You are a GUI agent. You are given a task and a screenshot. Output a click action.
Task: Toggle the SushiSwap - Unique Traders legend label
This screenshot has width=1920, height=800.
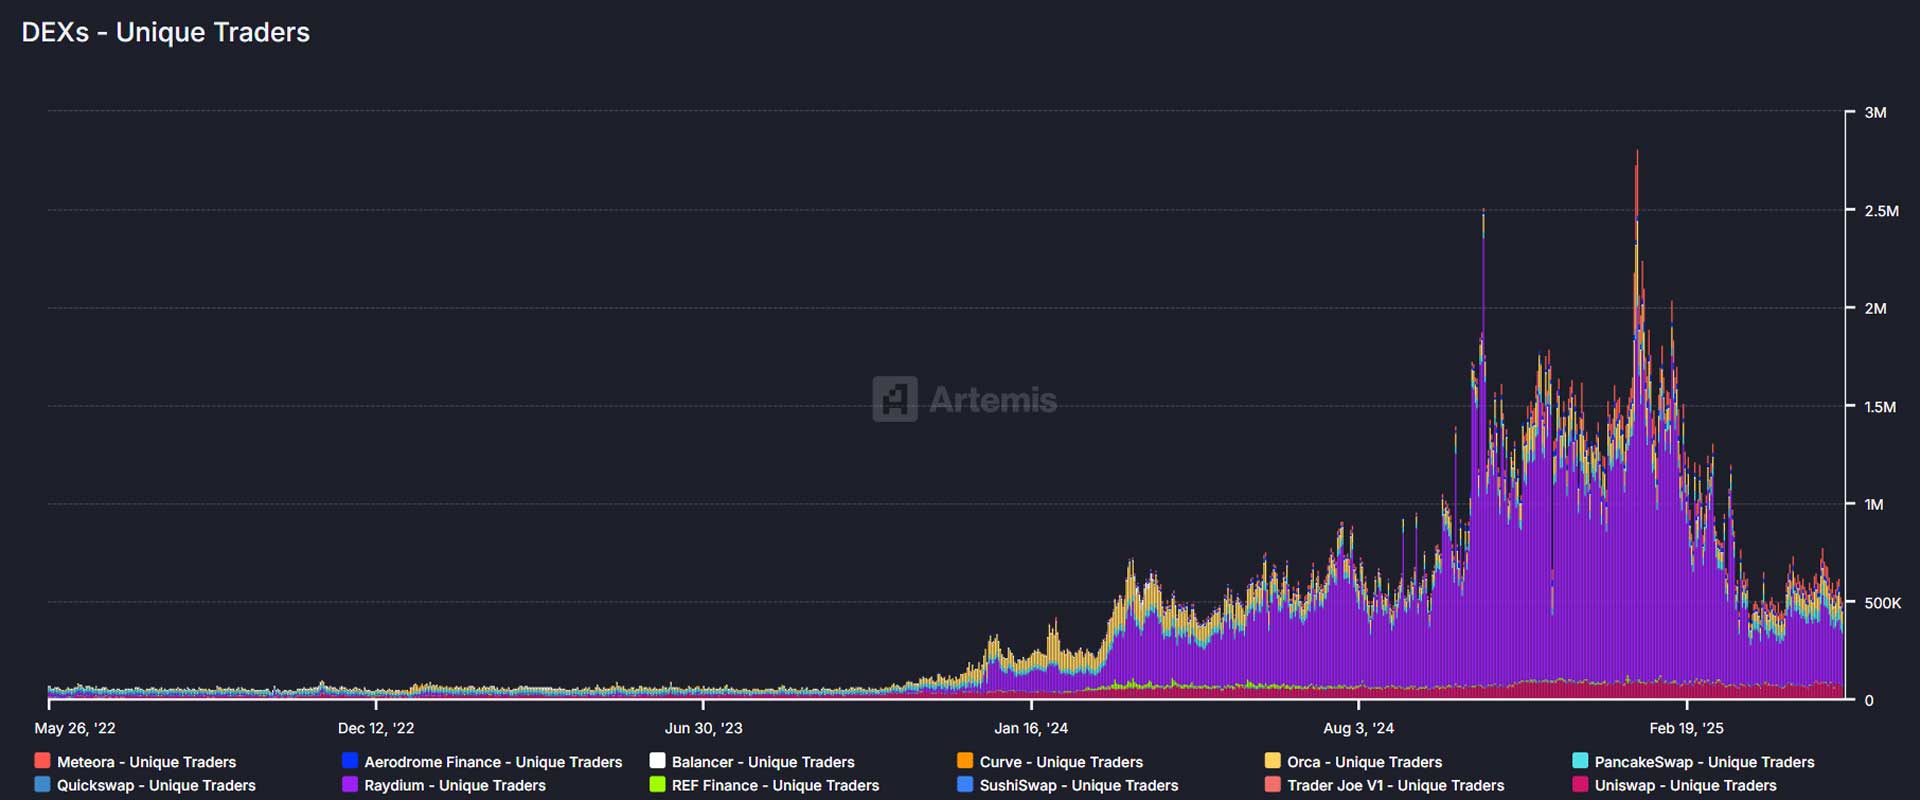click(1079, 786)
